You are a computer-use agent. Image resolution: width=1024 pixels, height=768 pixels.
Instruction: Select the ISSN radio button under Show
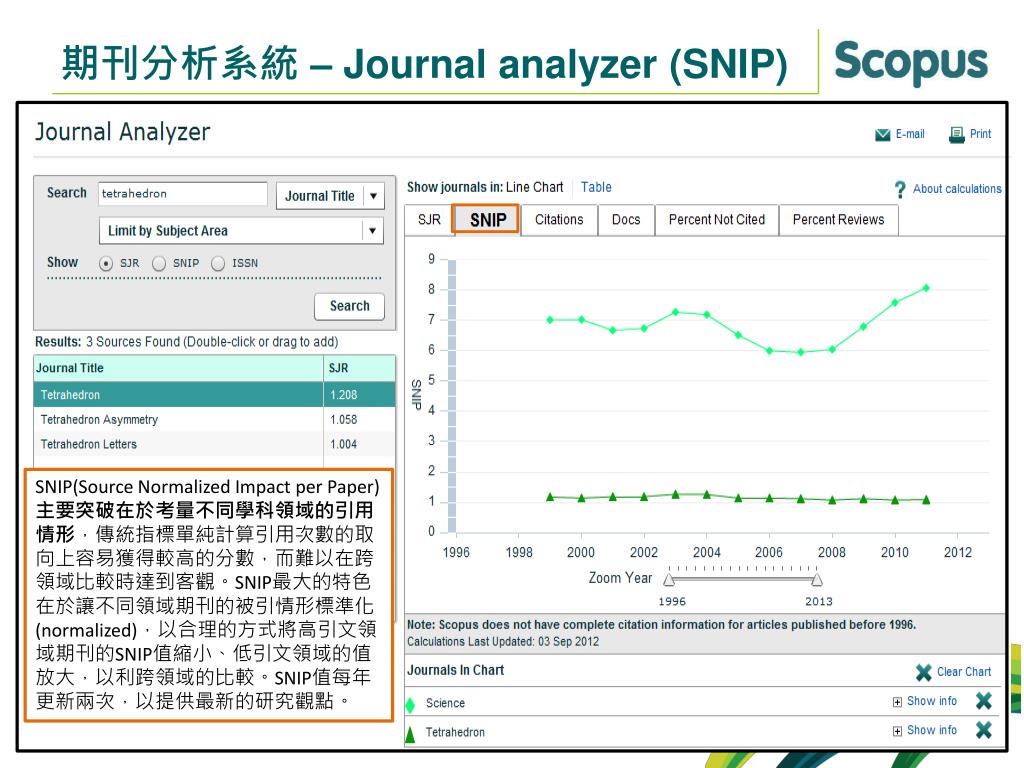click(x=218, y=263)
